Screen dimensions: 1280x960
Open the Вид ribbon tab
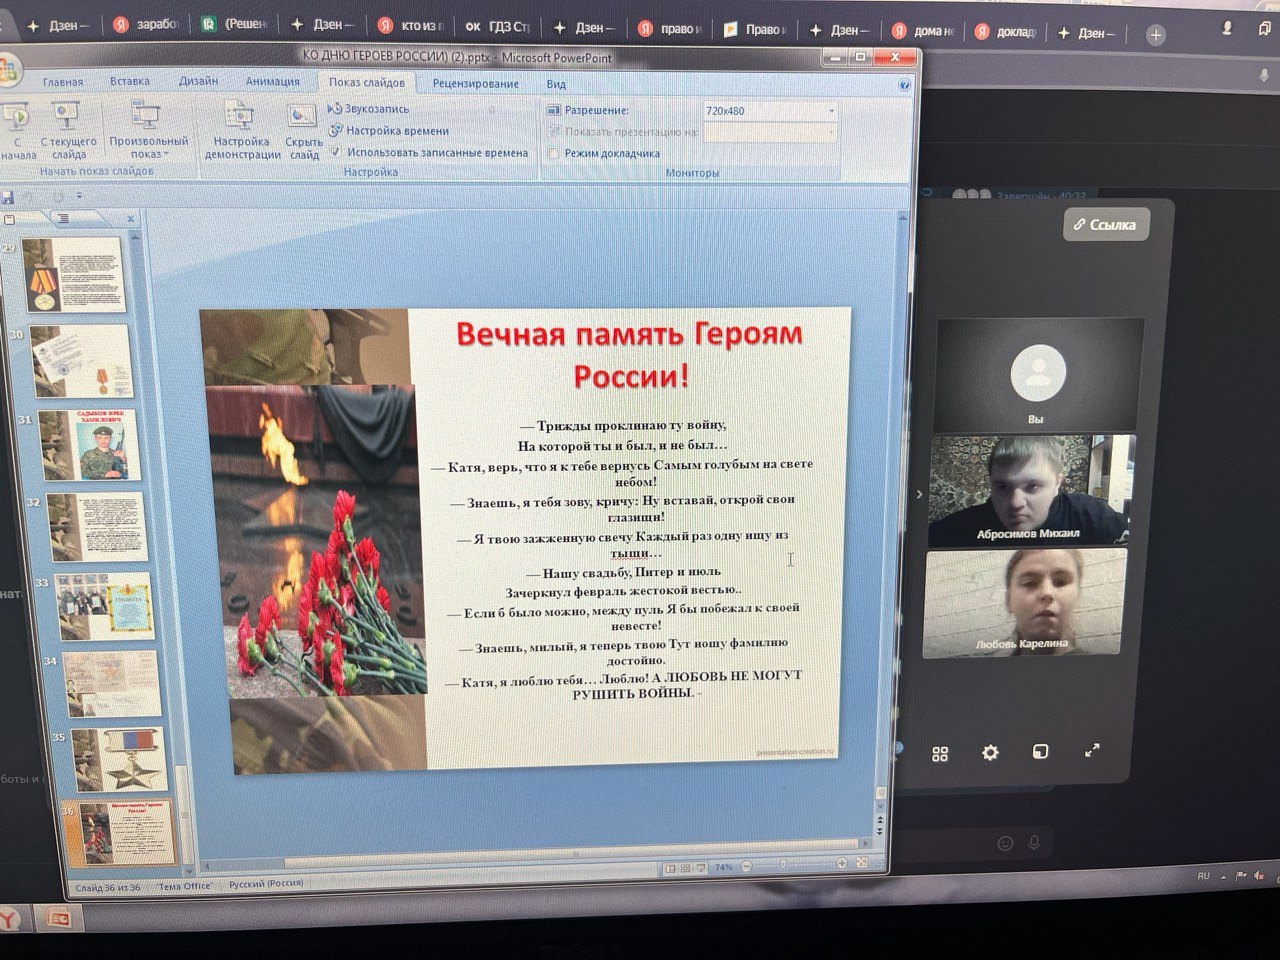[556, 84]
